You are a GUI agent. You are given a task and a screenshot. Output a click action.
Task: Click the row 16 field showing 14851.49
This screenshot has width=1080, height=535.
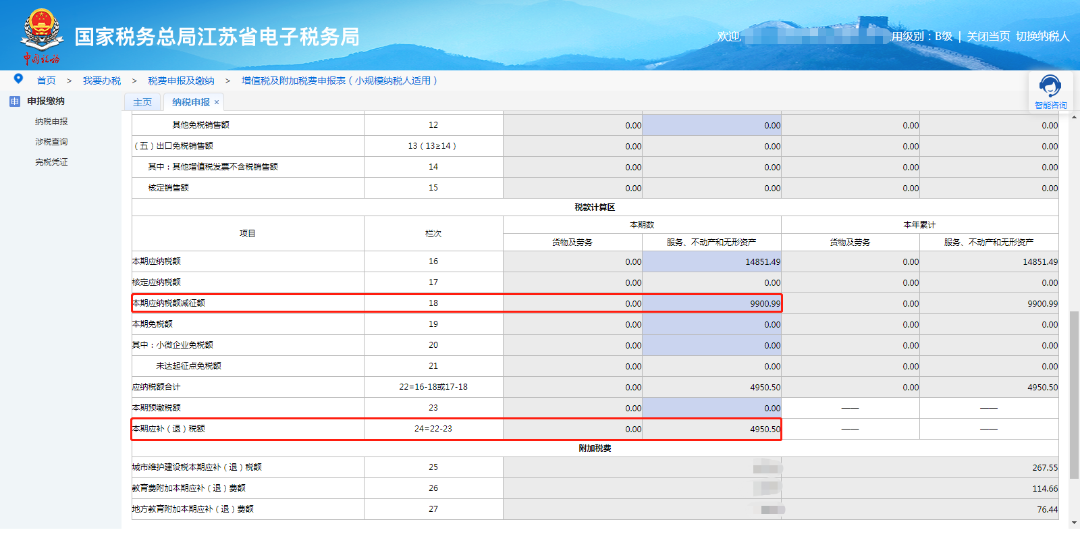[711, 261]
